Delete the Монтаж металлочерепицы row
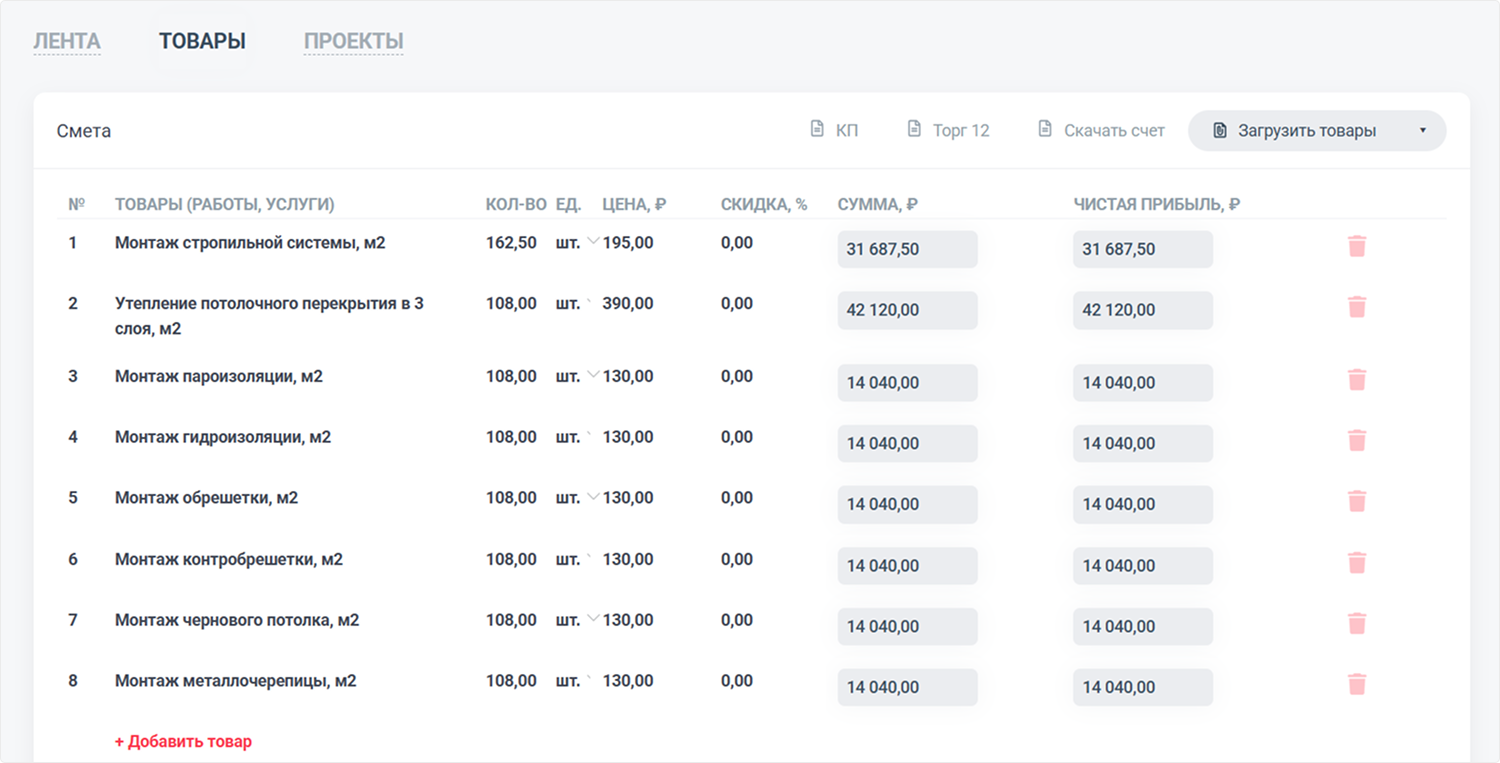 pos(1356,685)
